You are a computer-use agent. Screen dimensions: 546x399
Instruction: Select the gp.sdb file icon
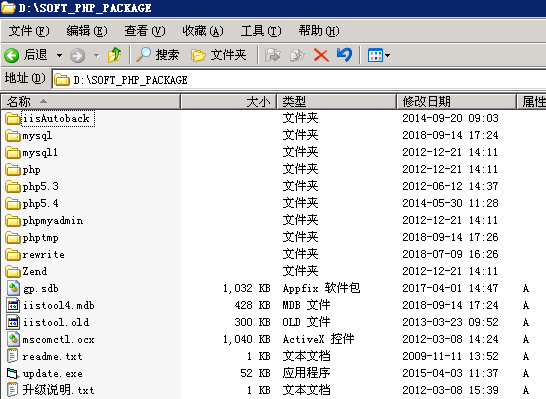13,288
